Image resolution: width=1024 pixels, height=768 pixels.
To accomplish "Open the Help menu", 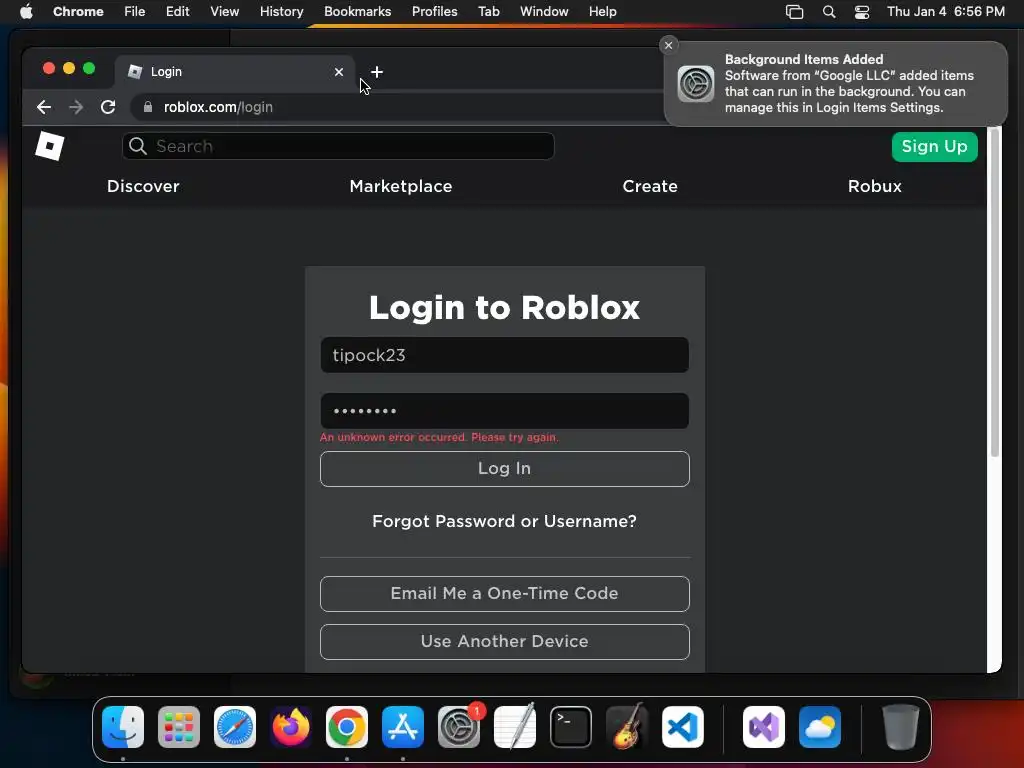I will (602, 12).
